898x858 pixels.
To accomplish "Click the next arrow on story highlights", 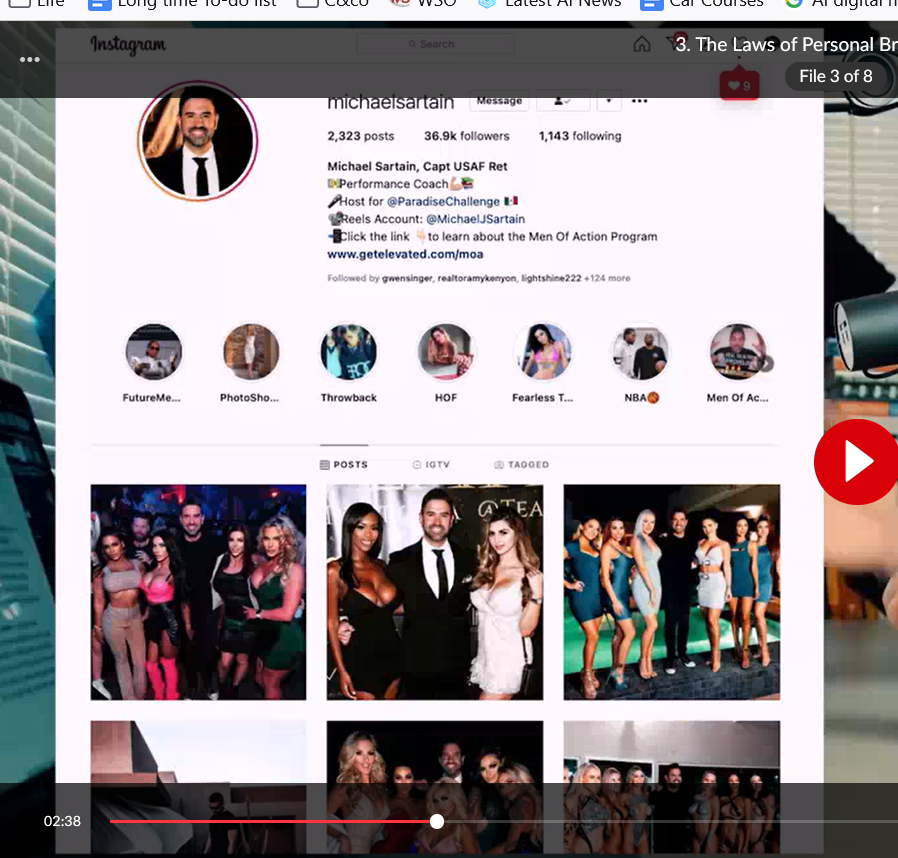I will [767, 364].
